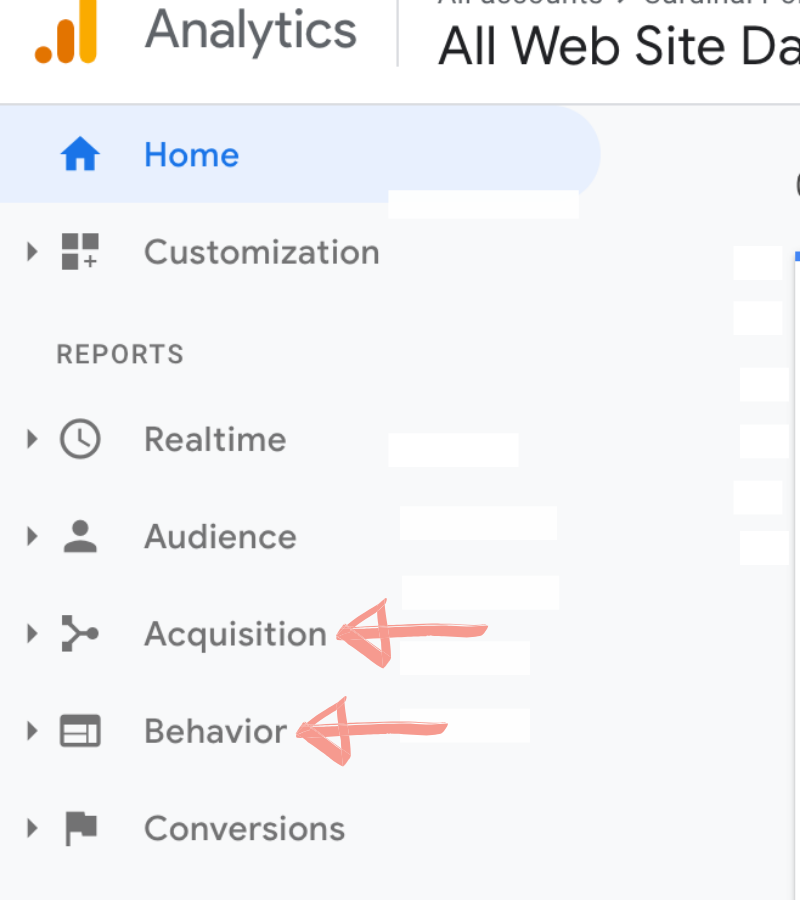800x900 pixels.
Task: Click the Conversions flag icon
Action: (x=80, y=828)
